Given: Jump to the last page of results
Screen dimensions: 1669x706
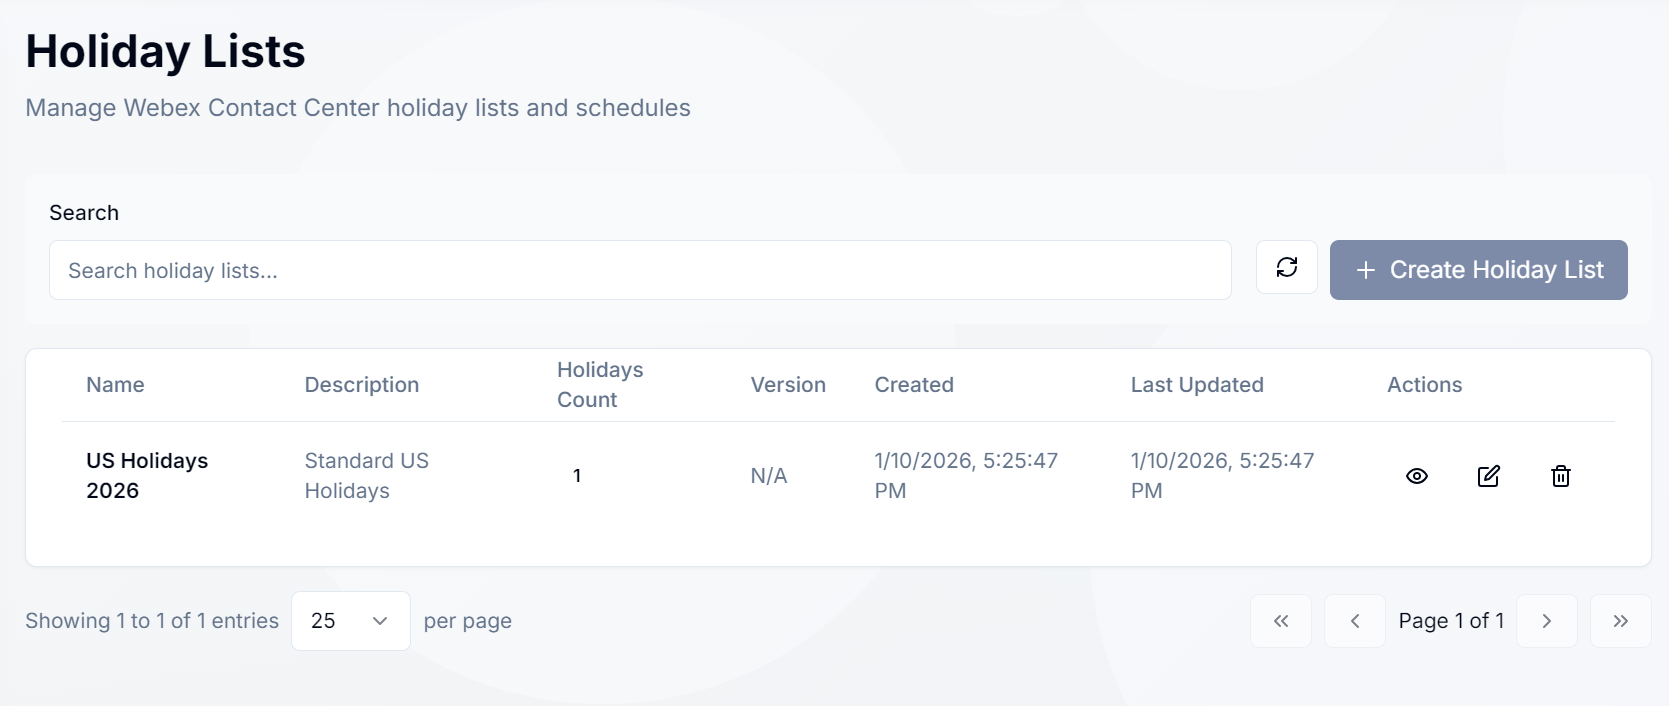Looking at the screenshot, I should pos(1620,621).
